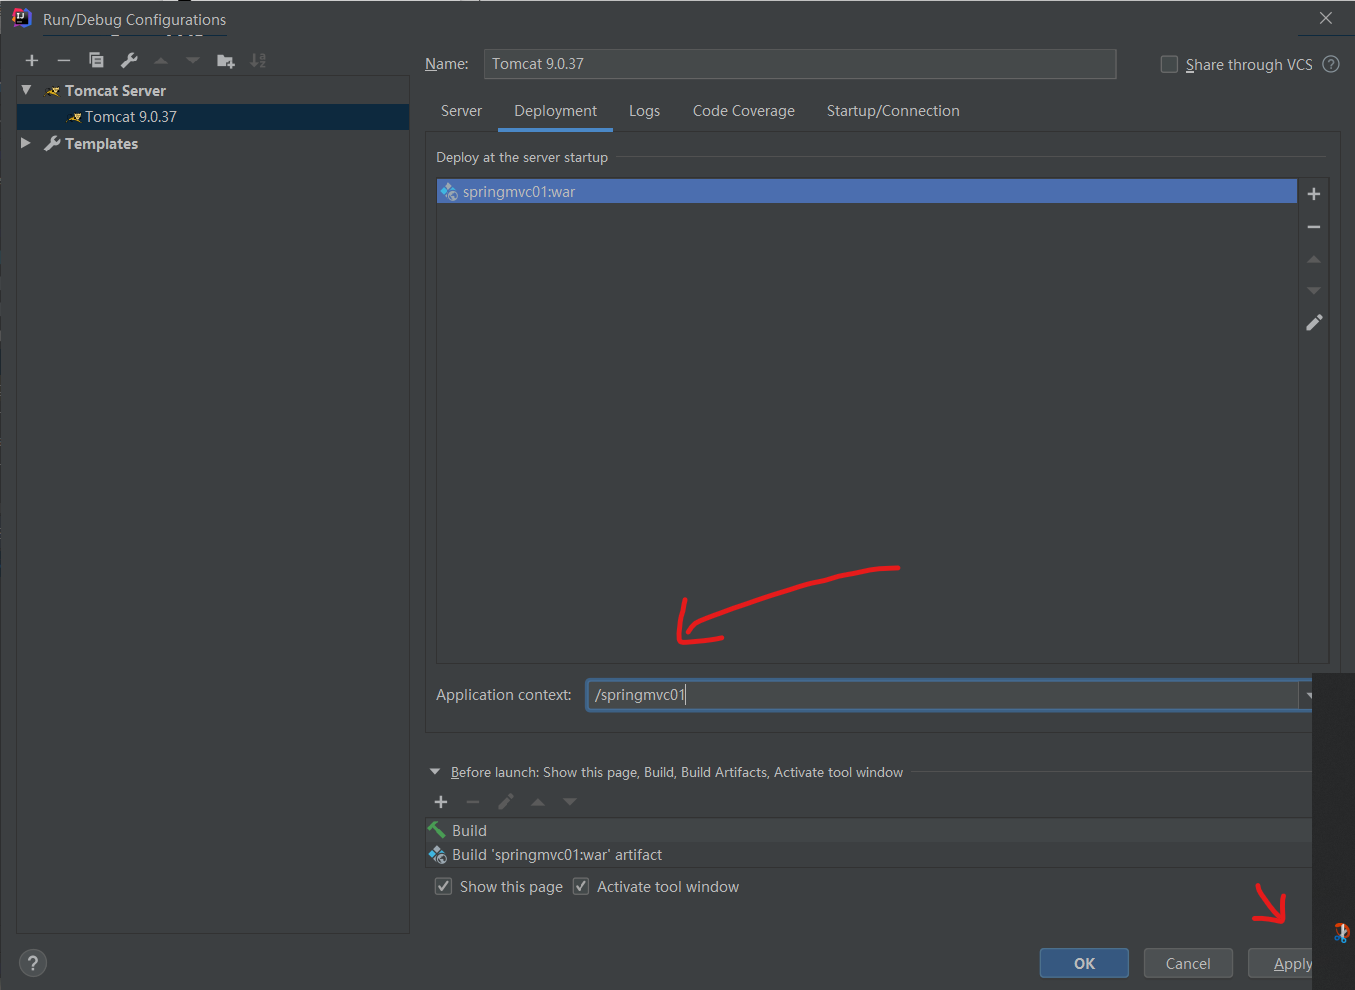Open Share through VCS help icon
The width and height of the screenshot is (1355, 990).
pos(1331,64)
